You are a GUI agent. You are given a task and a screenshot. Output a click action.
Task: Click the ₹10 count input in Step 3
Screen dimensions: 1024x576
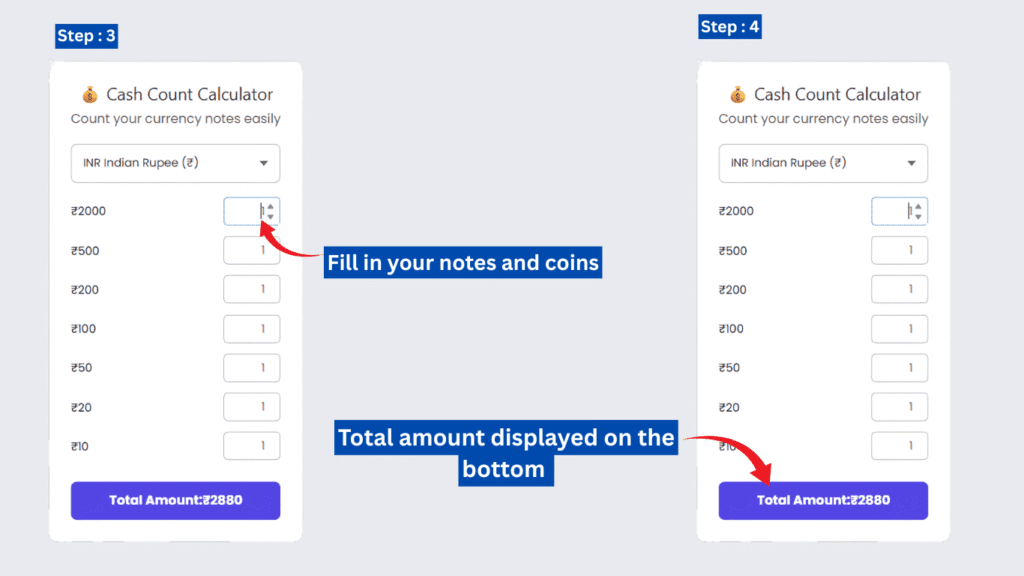coord(251,446)
